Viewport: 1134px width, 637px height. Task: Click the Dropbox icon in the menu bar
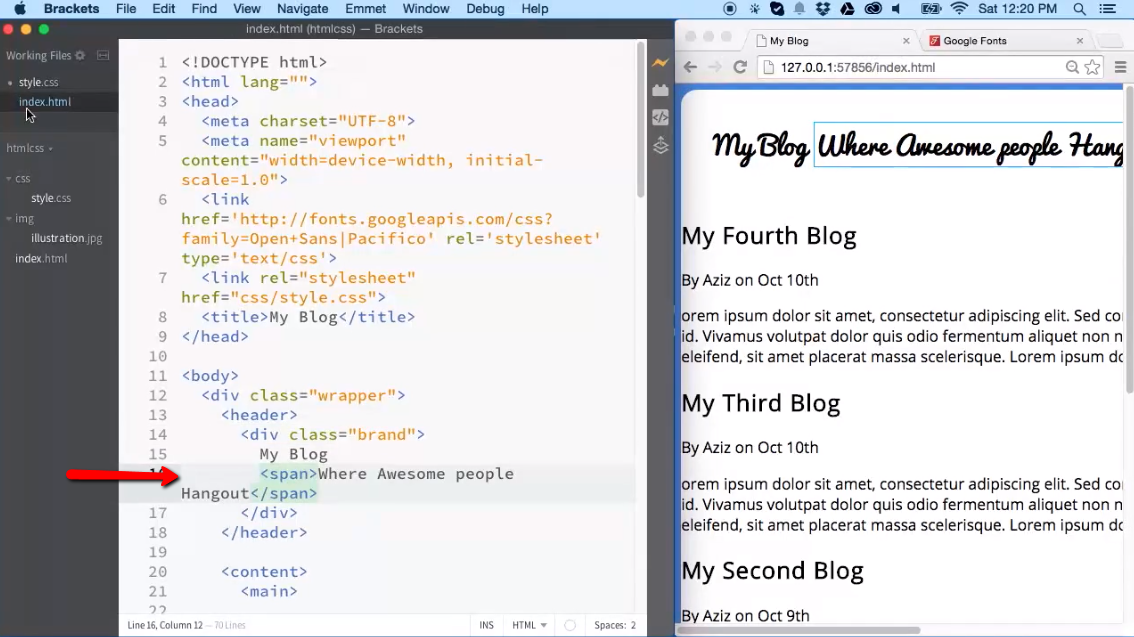(823, 9)
